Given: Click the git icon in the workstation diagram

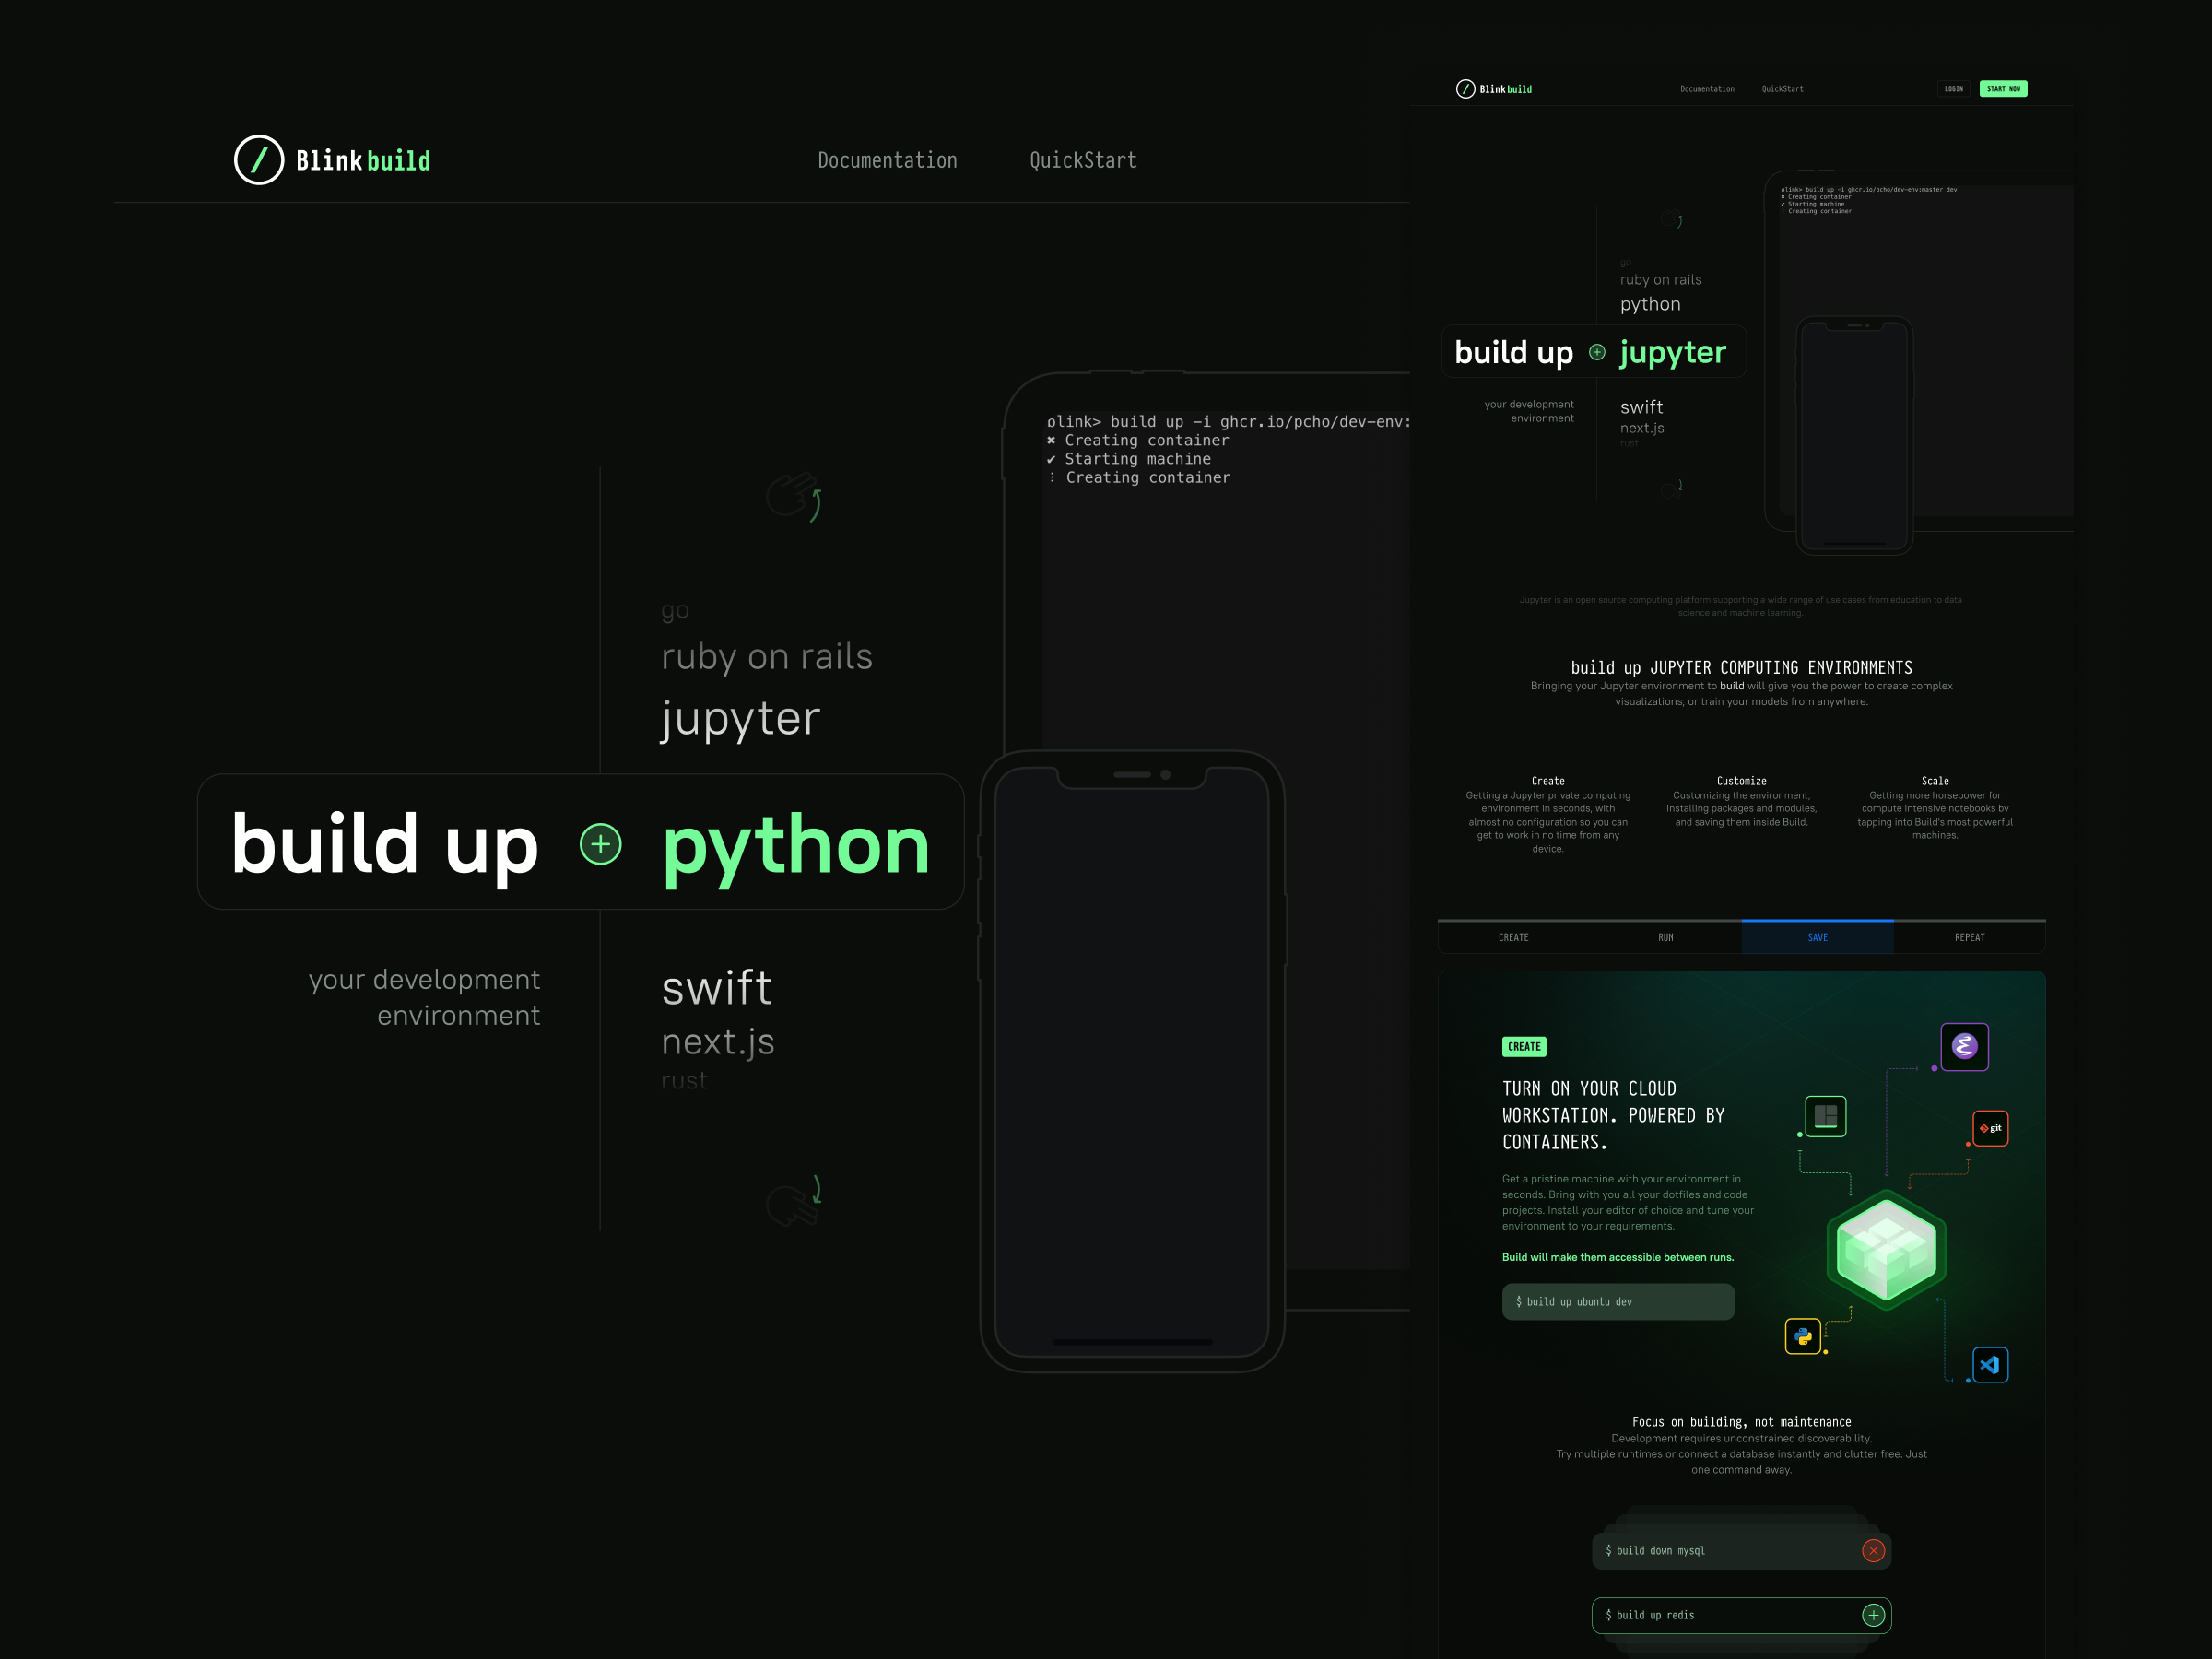Looking at the screenshot, I should [1990, 1129].
